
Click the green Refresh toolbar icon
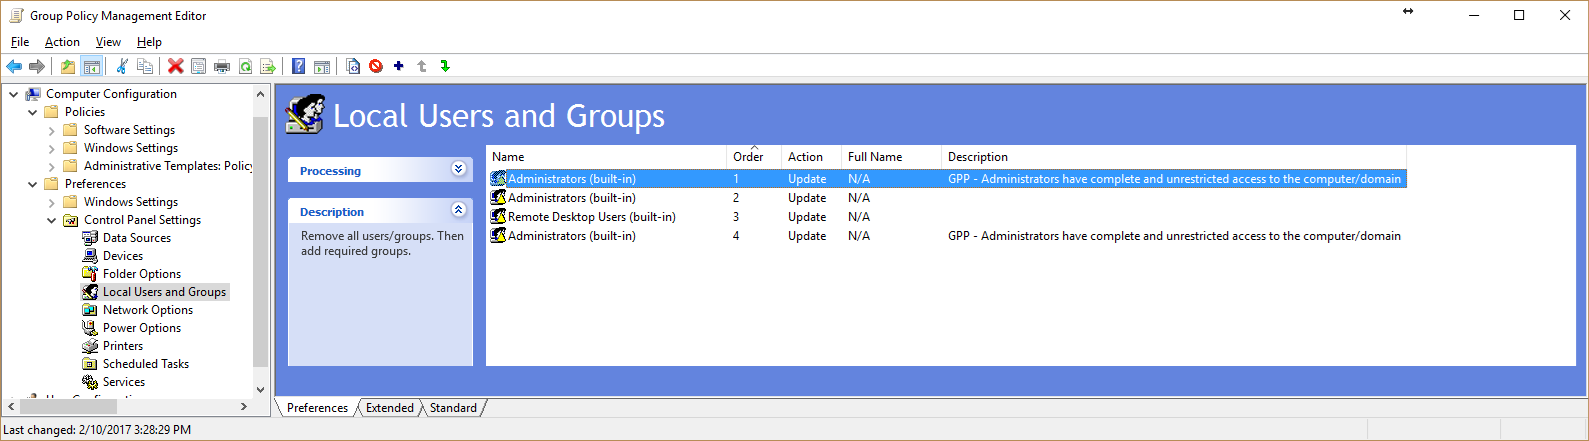tap(245, 66)
